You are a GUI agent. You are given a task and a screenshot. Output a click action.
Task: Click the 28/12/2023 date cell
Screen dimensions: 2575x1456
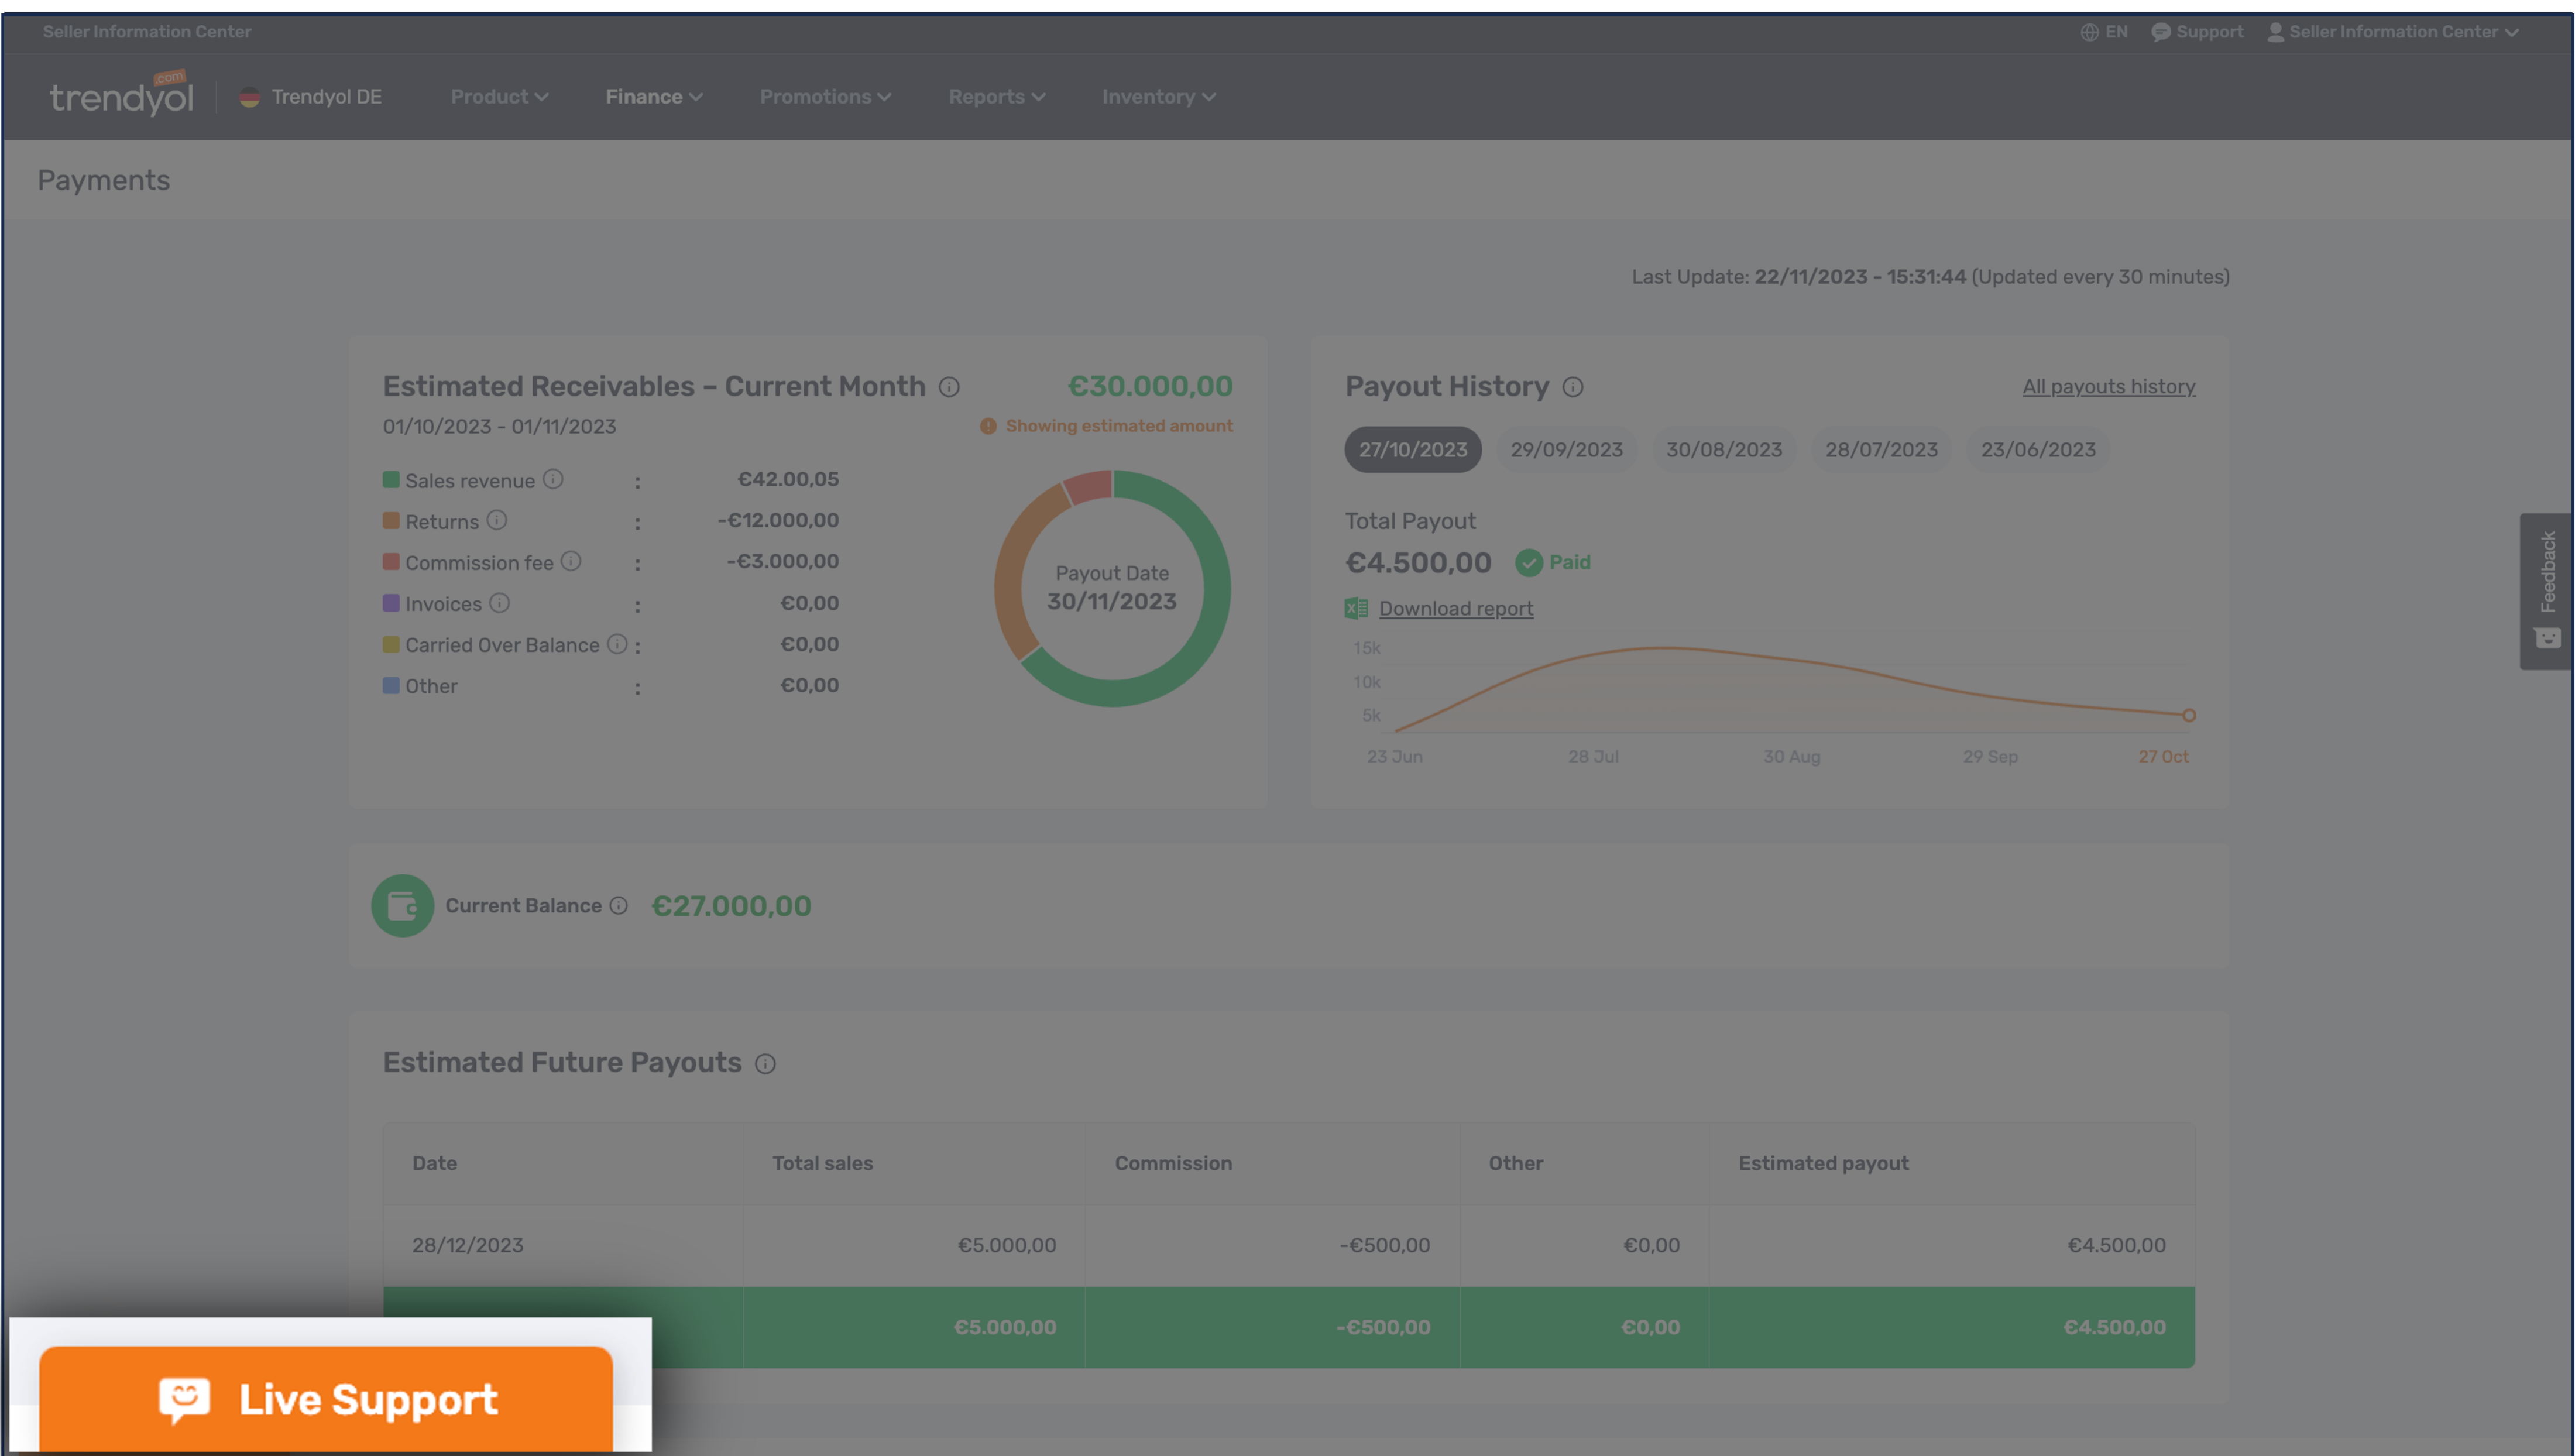[x=468, y=1245]
